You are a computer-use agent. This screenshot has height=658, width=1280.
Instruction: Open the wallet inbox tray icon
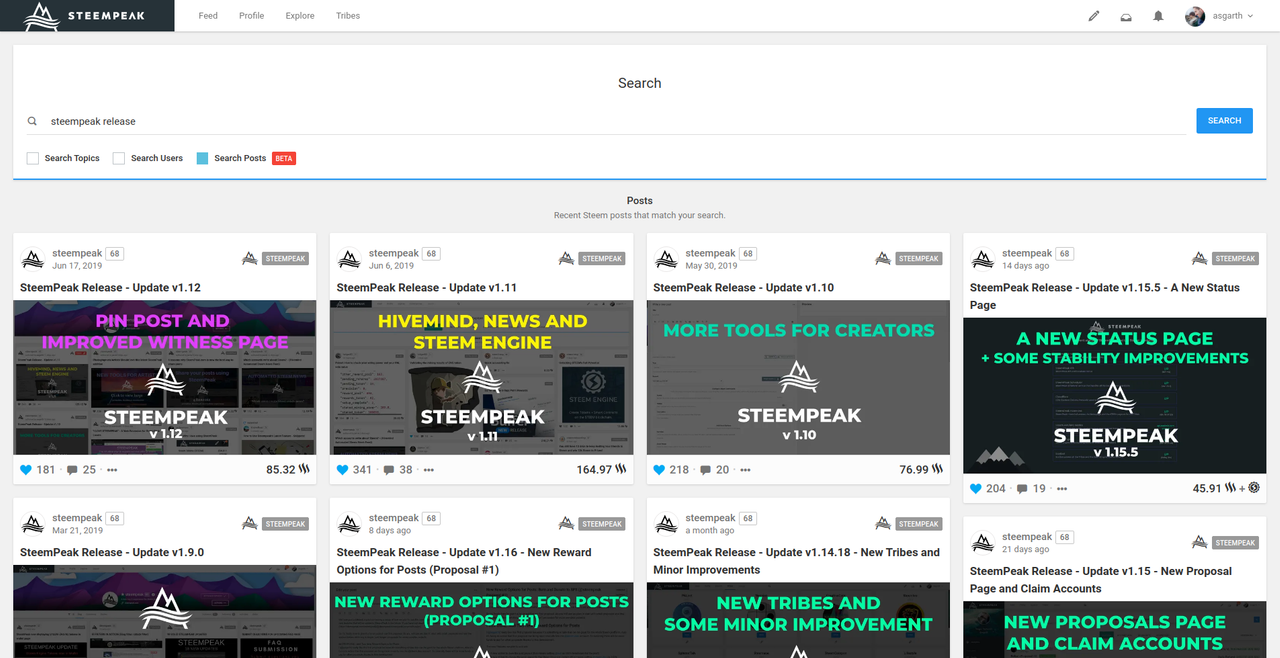[1126, 16]
